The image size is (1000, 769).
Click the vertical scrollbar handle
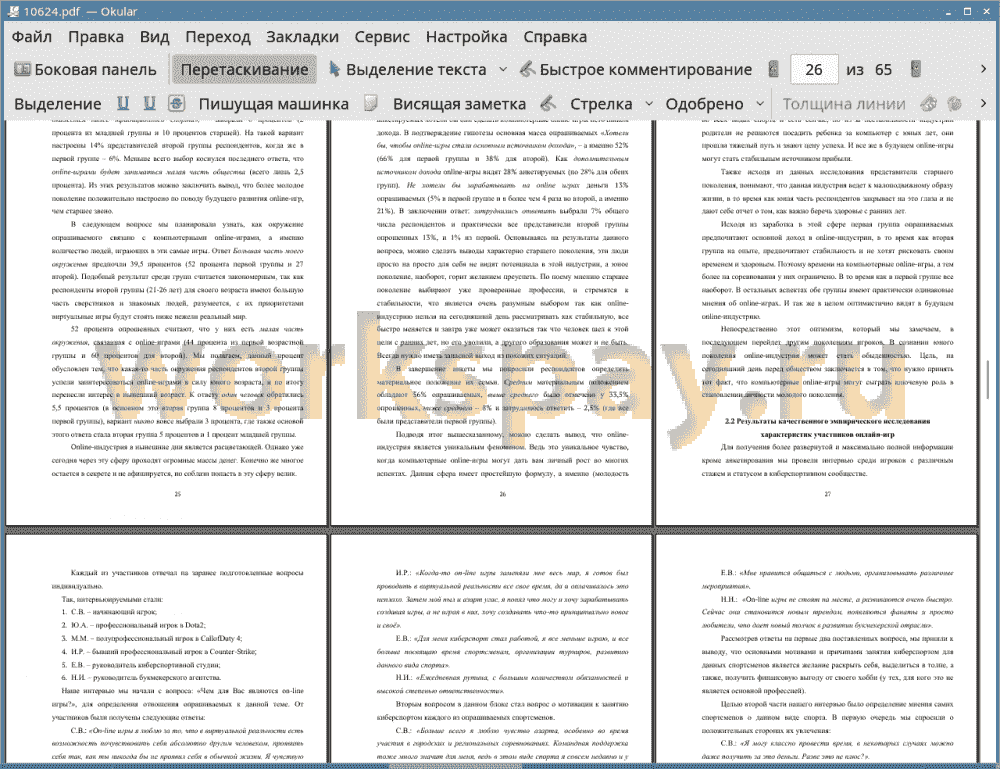click(x=988, y=379)
